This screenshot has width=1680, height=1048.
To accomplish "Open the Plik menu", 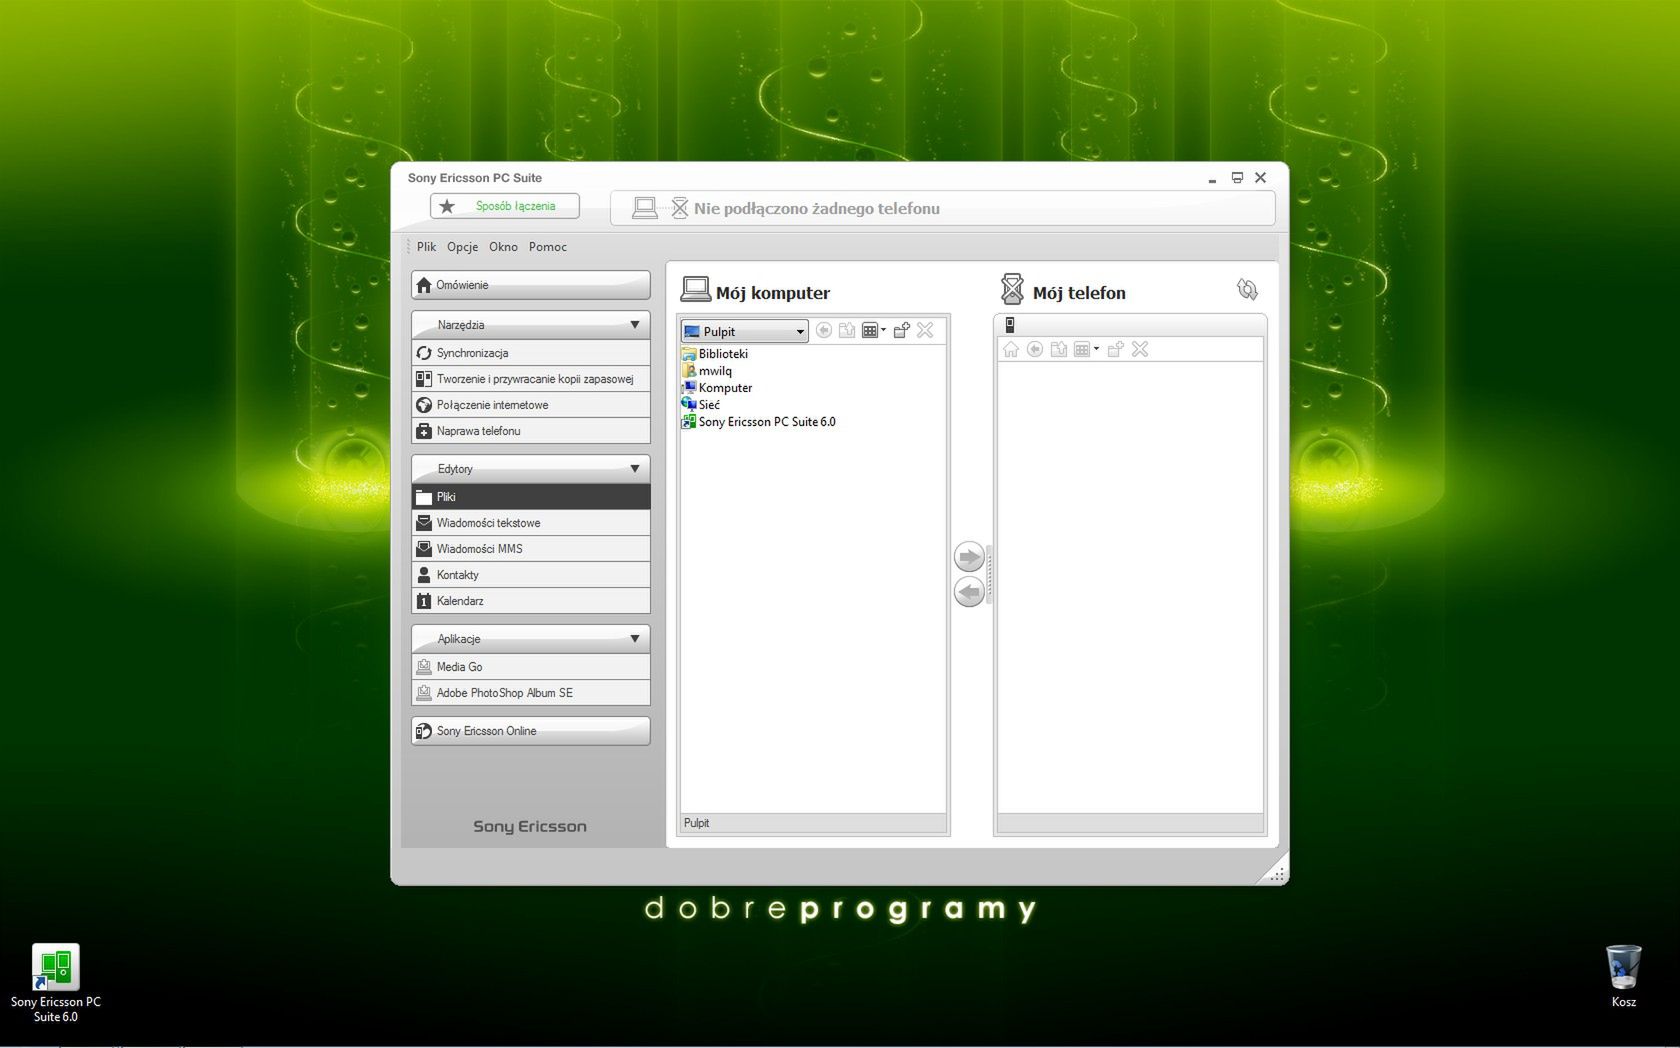I will tap(427, 247).
